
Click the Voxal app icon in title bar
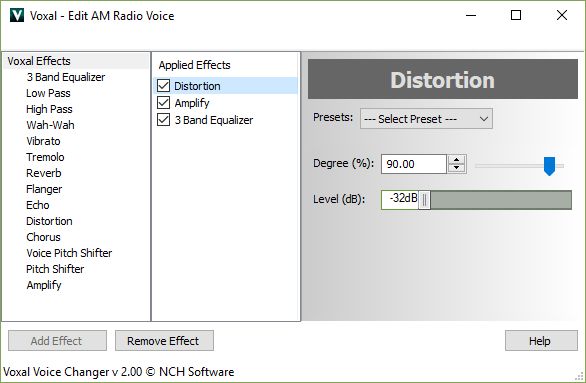(x=17, y=15)
